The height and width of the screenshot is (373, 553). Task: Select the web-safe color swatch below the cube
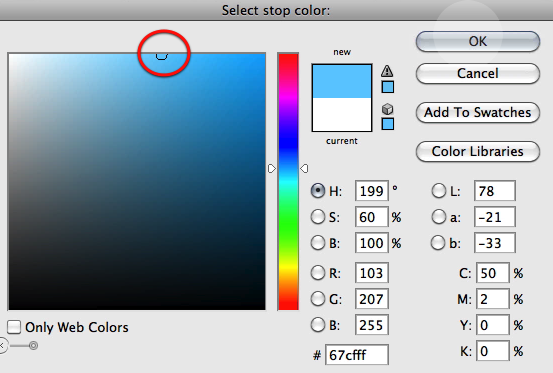(388, 124)
